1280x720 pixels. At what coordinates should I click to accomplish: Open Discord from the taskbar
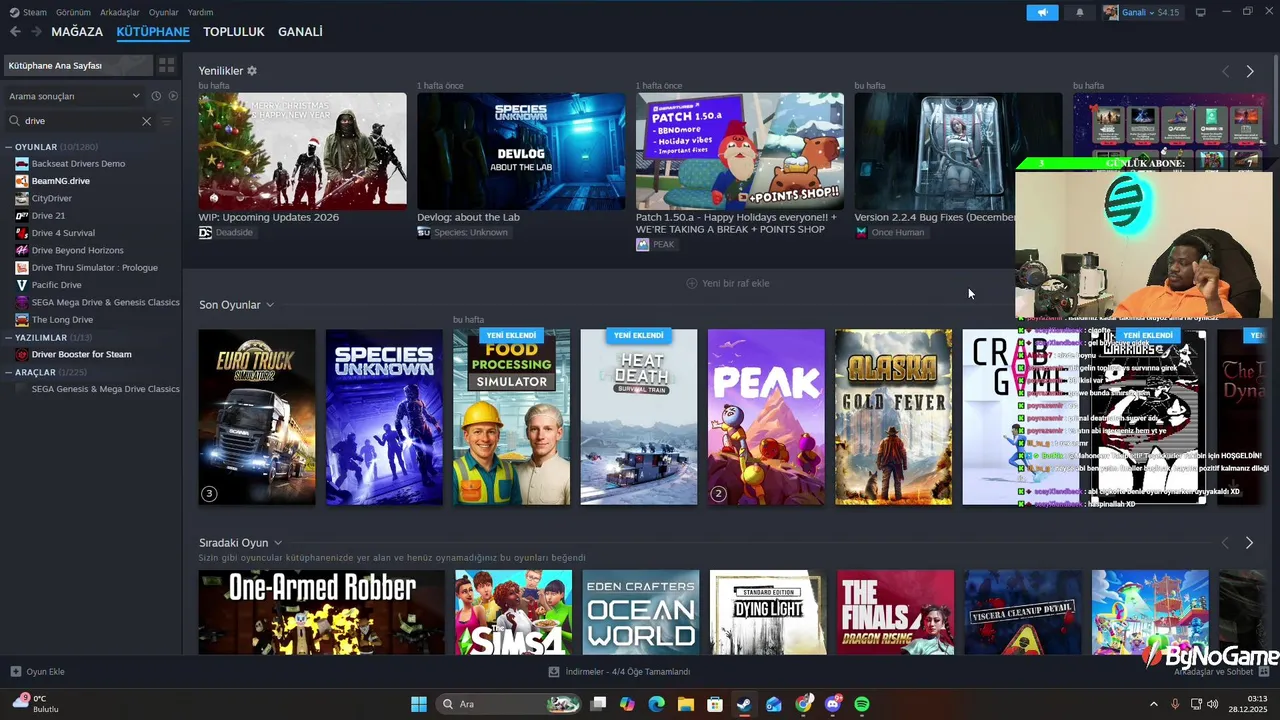(833, 704)
